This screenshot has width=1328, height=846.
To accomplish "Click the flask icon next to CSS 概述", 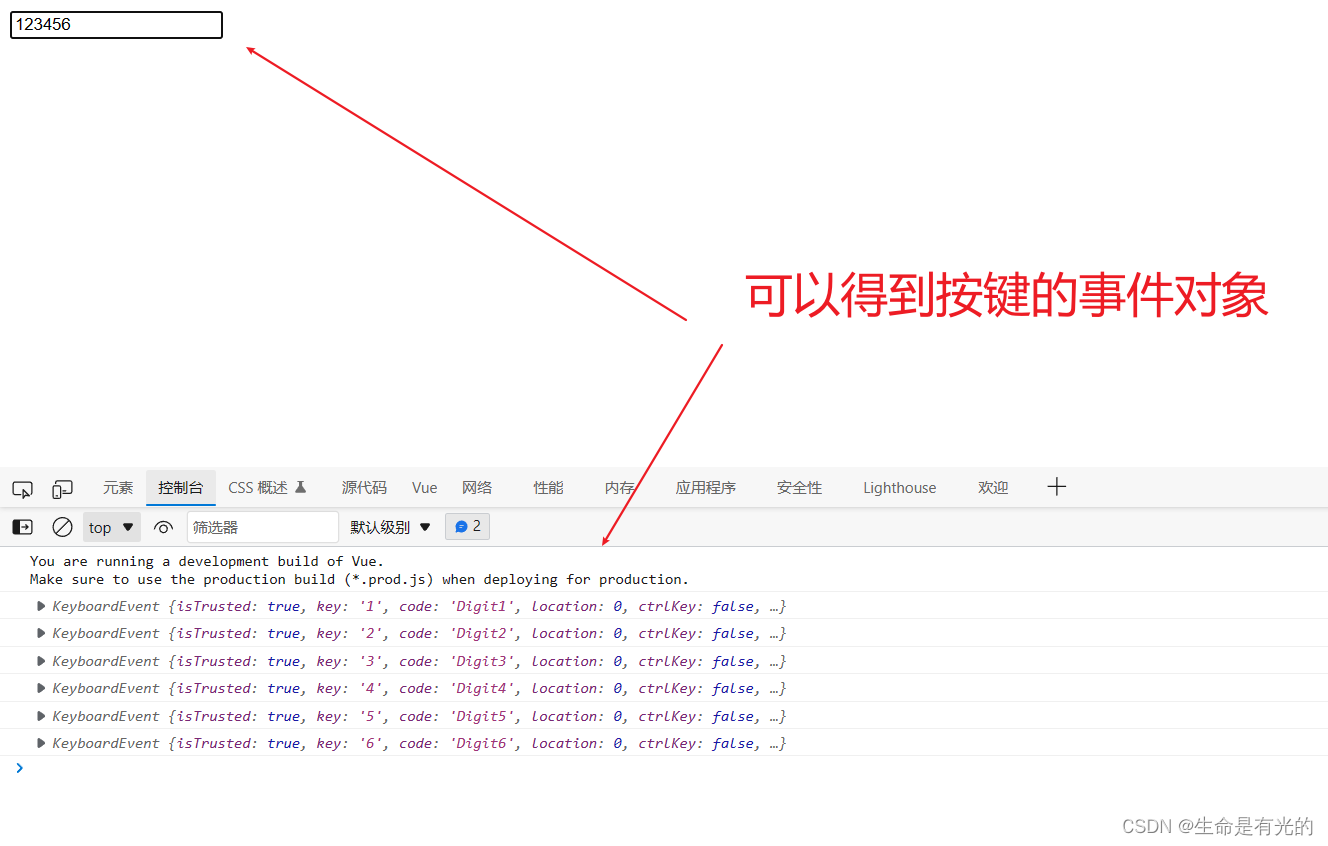I will click(301, 487).
